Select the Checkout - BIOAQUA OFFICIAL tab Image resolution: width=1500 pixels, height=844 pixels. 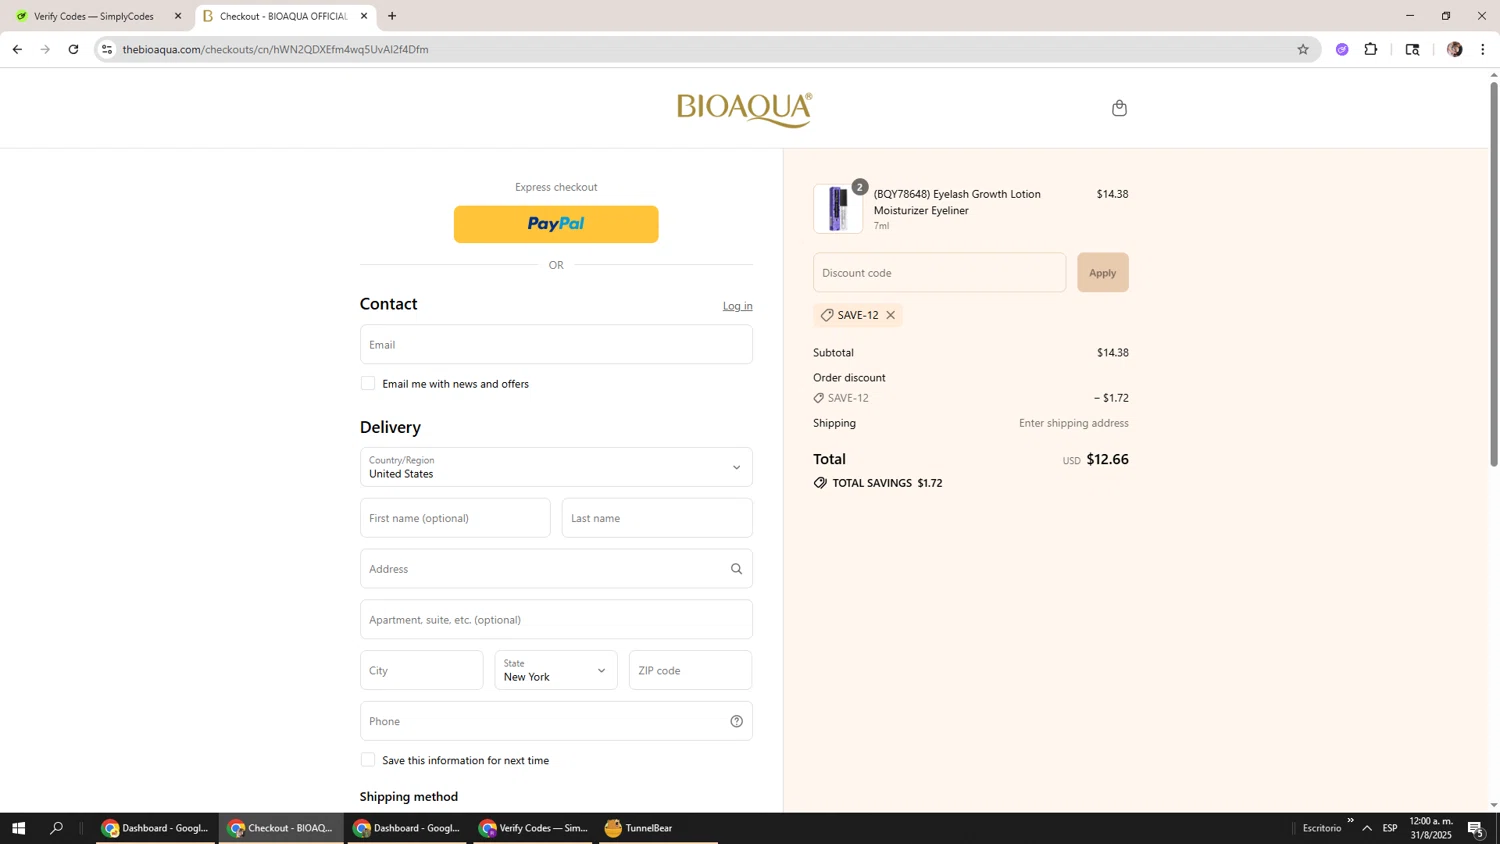coord(282,16)
